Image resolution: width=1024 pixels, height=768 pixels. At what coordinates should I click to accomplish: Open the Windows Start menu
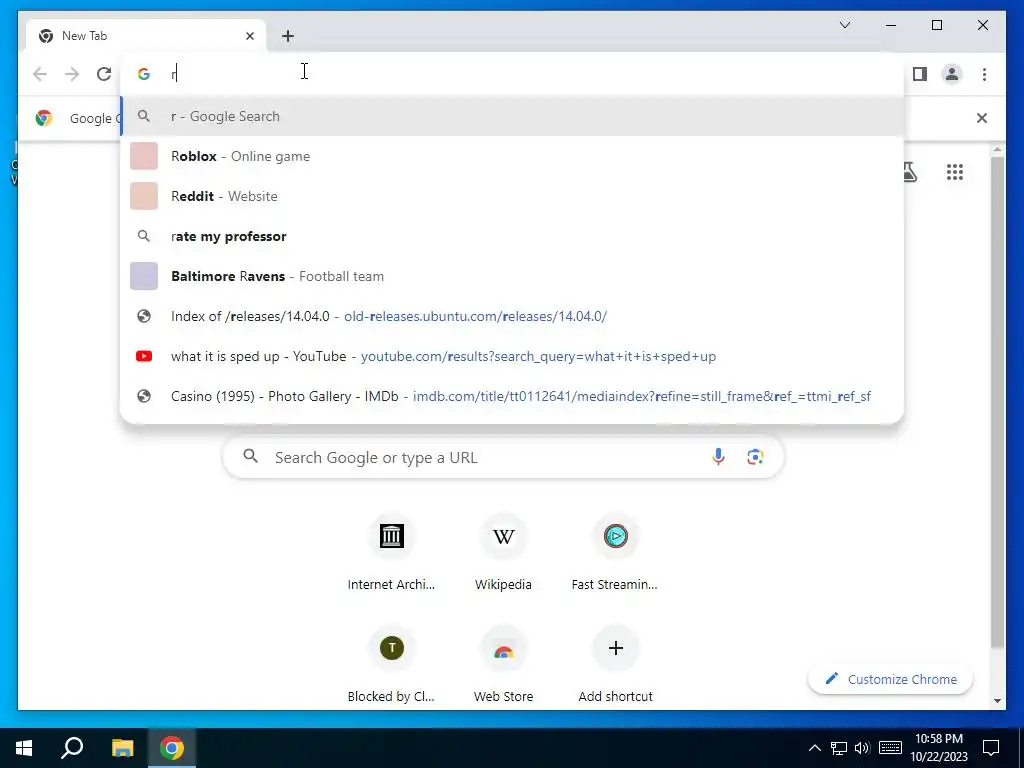pos(24,748)
